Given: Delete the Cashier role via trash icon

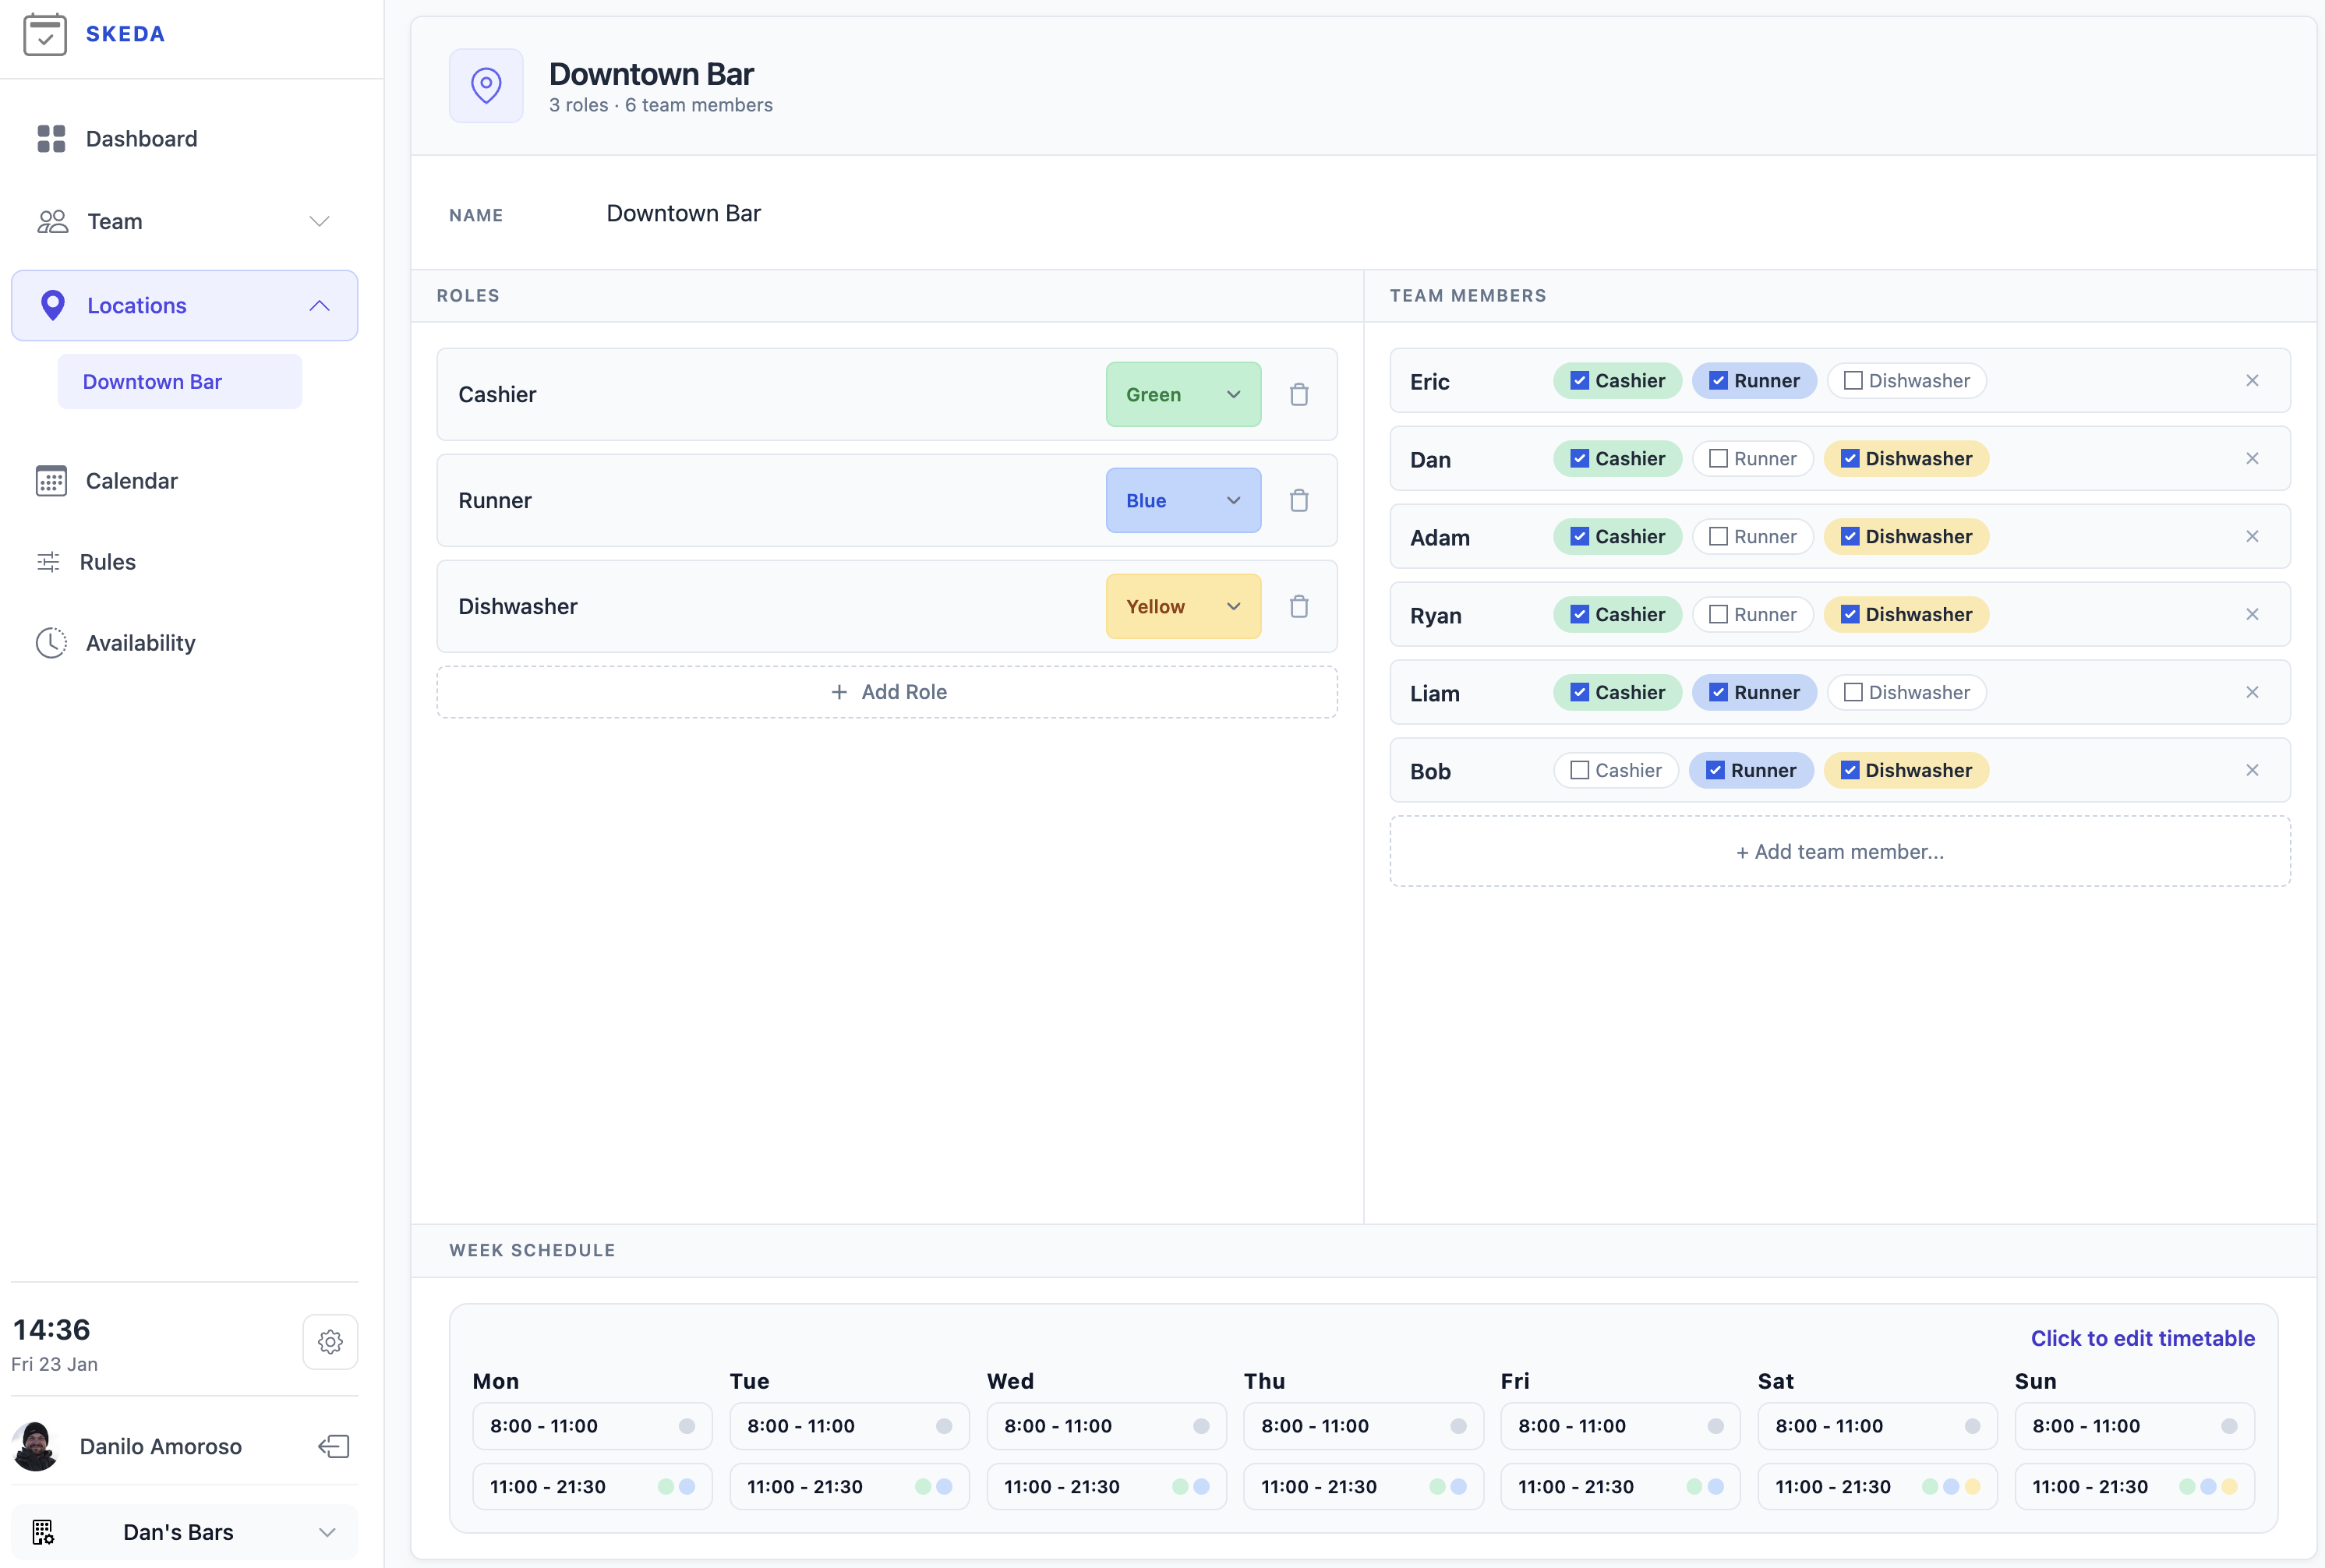Looking at the screenshot, I should coord(1299,394).
